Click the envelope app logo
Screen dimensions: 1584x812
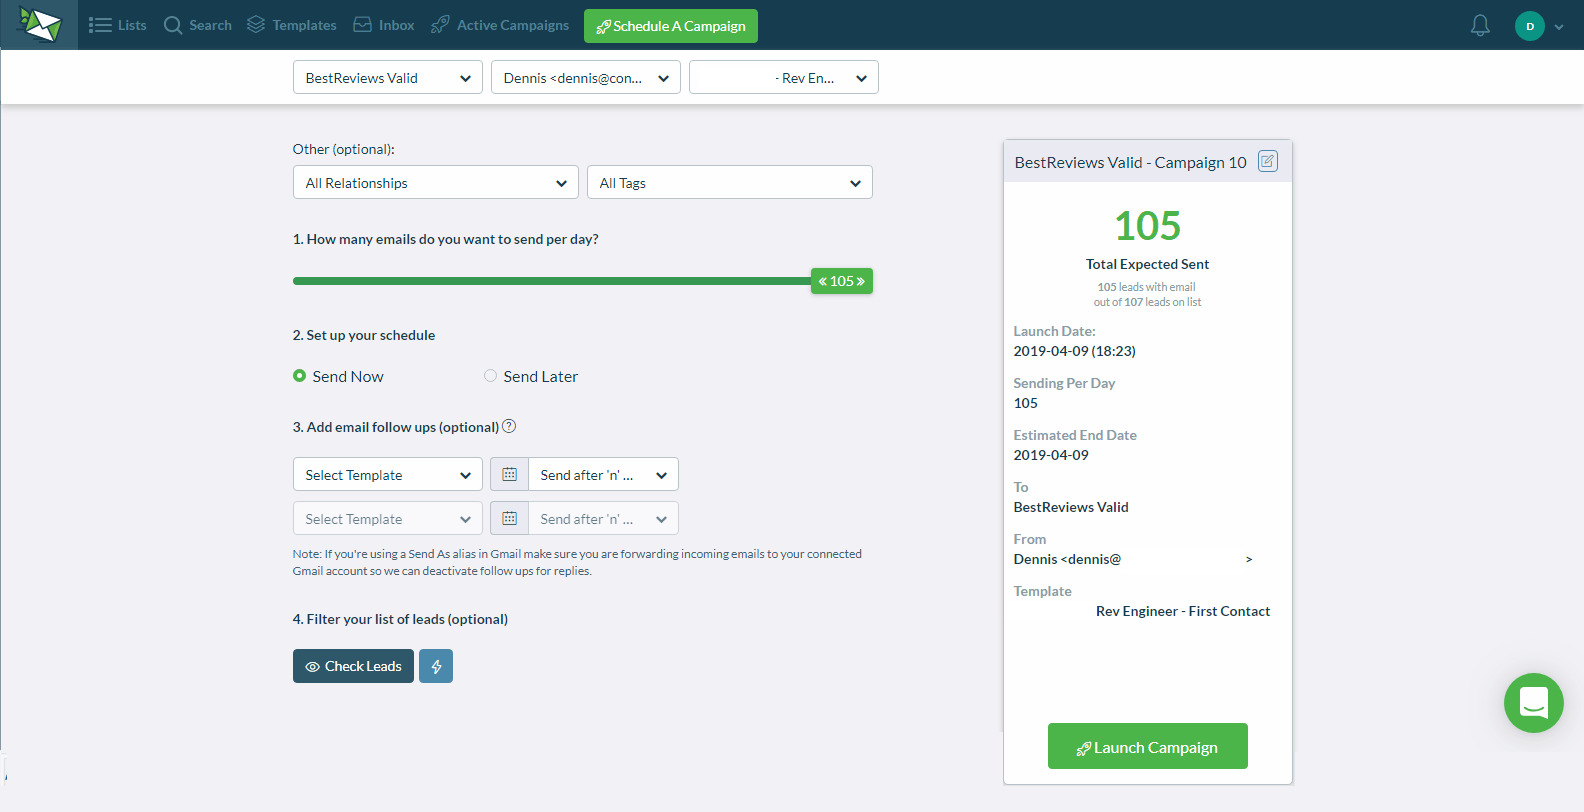tap(40, 25)
